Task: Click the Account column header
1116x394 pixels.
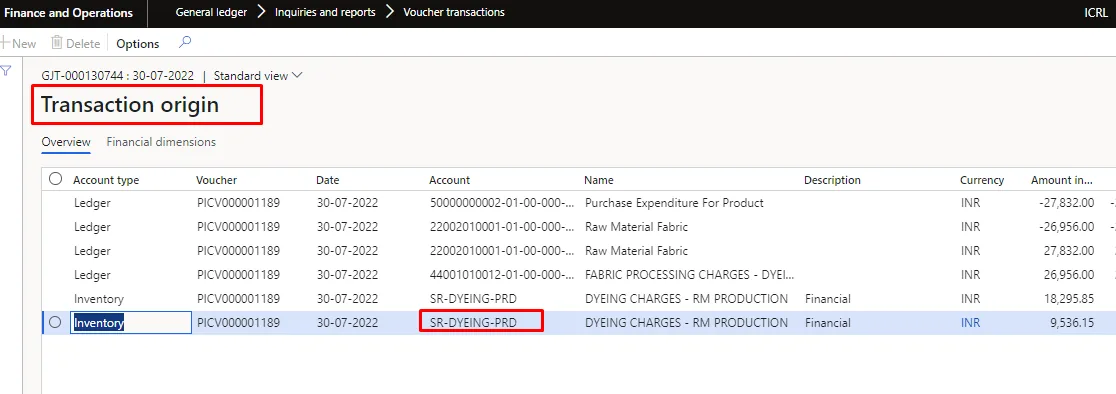Action: point(449,180)
